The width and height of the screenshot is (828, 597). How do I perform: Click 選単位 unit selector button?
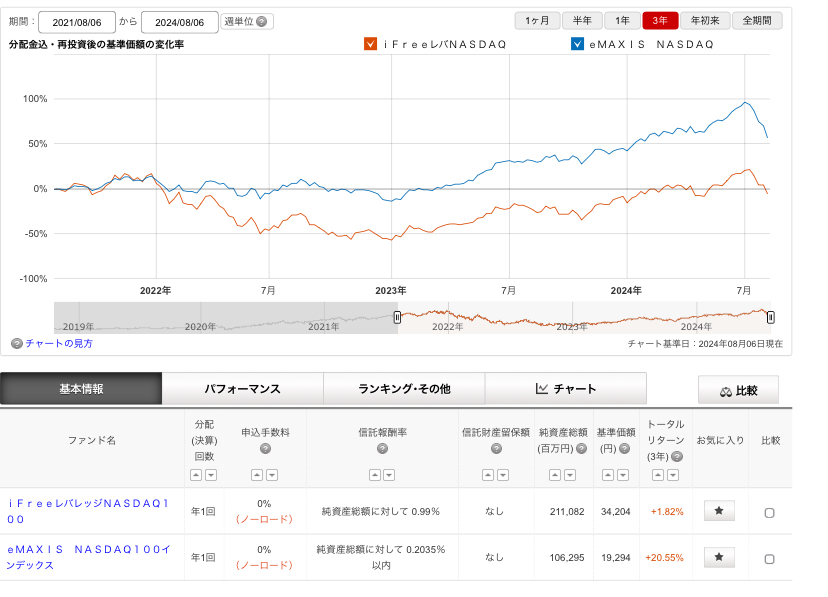(247, 22)
